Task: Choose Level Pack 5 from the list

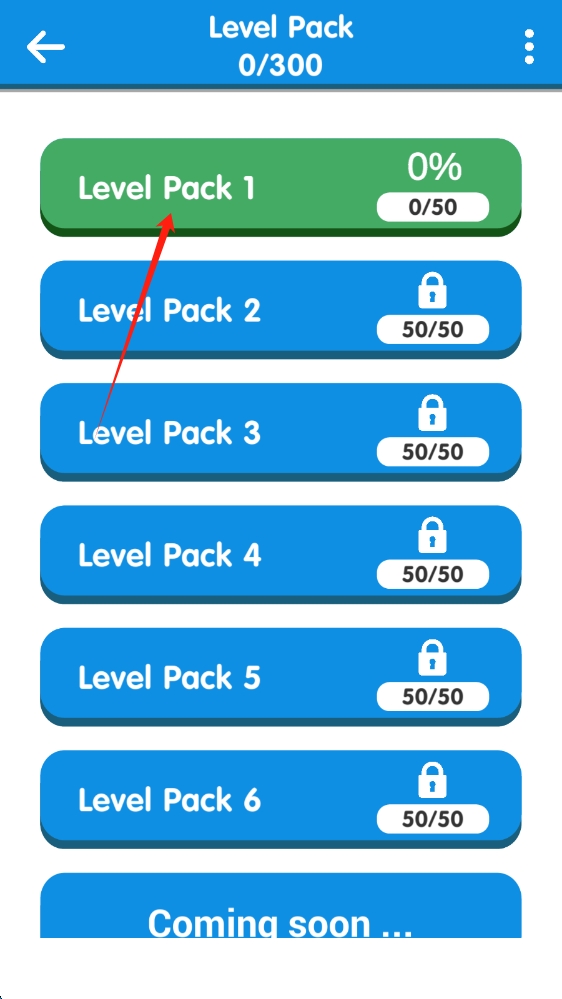Action: 281,677
